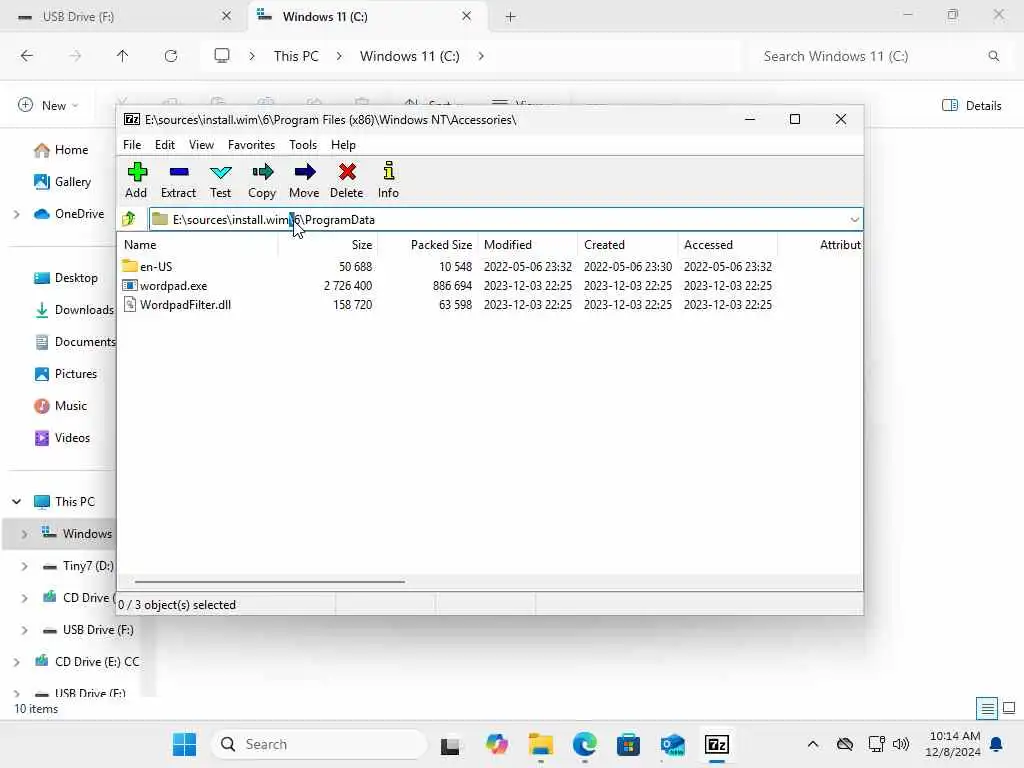Expand the Windows drive tree node
This screenshot has width=1024, height=768.
click(24, 534)
